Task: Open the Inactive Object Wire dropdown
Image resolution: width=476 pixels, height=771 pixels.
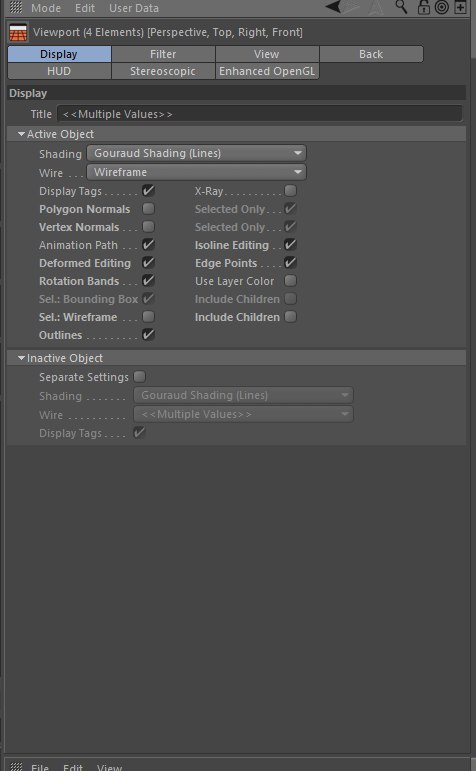Action: 243,414
